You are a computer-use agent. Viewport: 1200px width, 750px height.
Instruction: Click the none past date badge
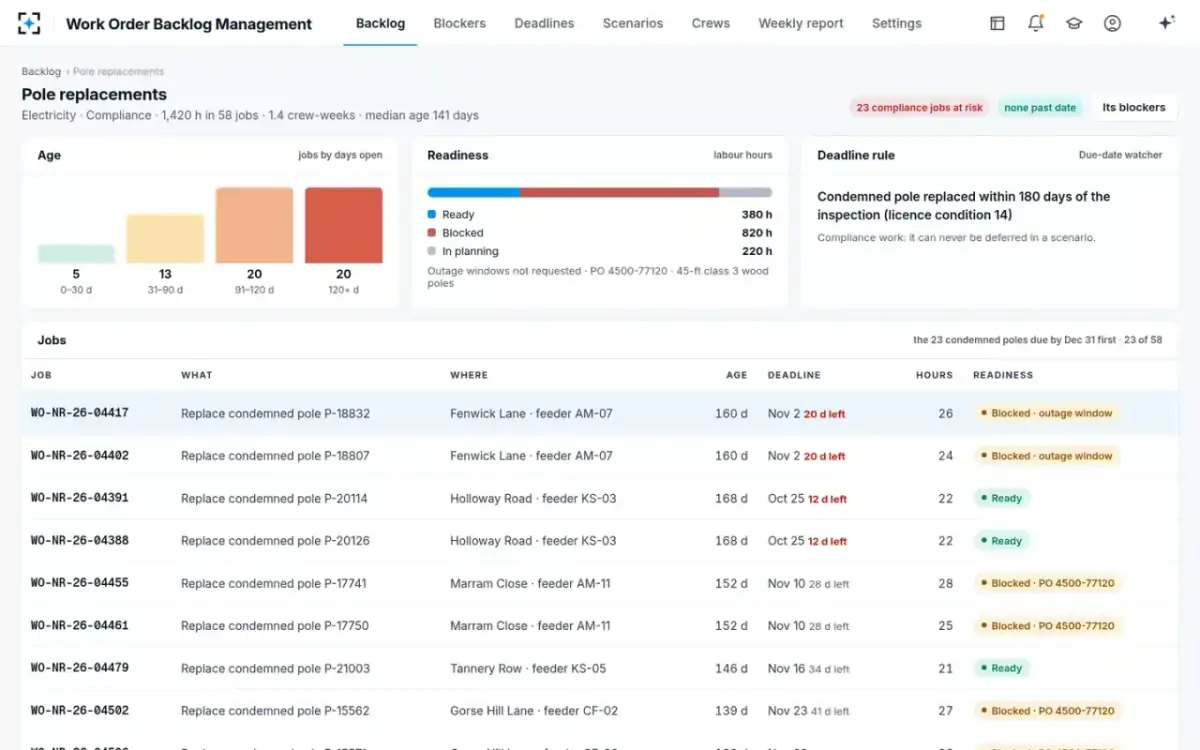click(1040, 107)
